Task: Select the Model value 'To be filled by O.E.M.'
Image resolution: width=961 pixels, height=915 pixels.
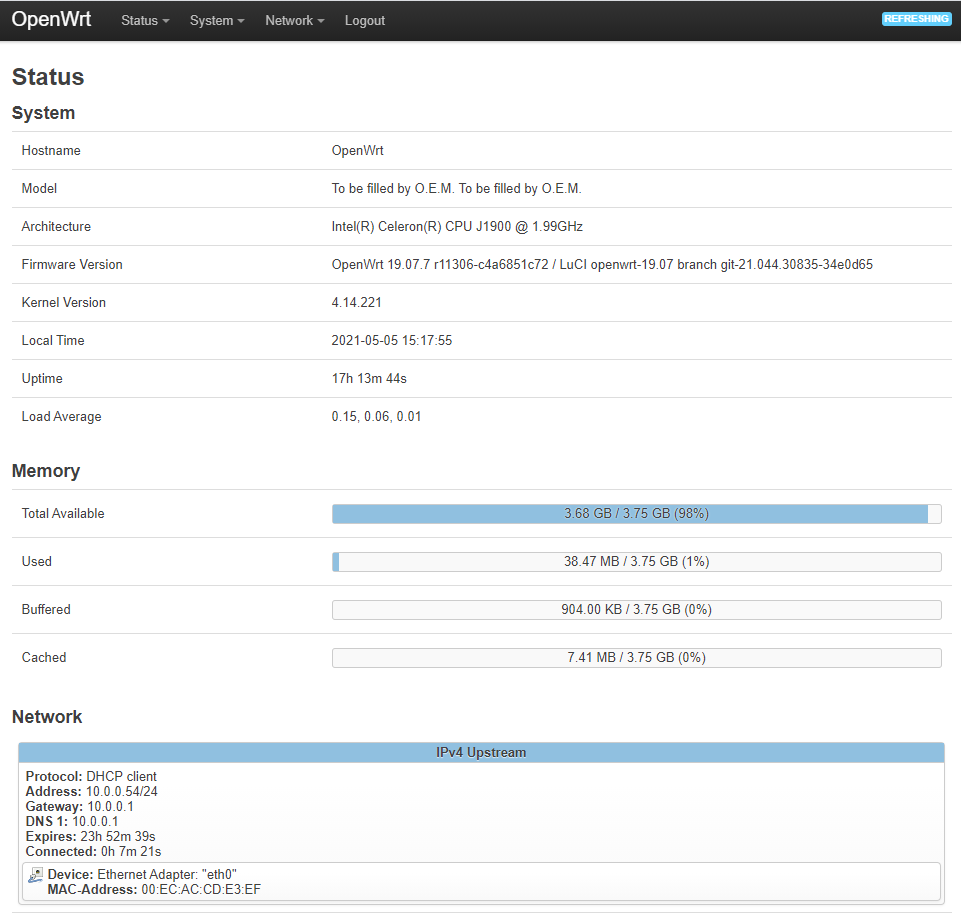Action: tap(457, 189)
